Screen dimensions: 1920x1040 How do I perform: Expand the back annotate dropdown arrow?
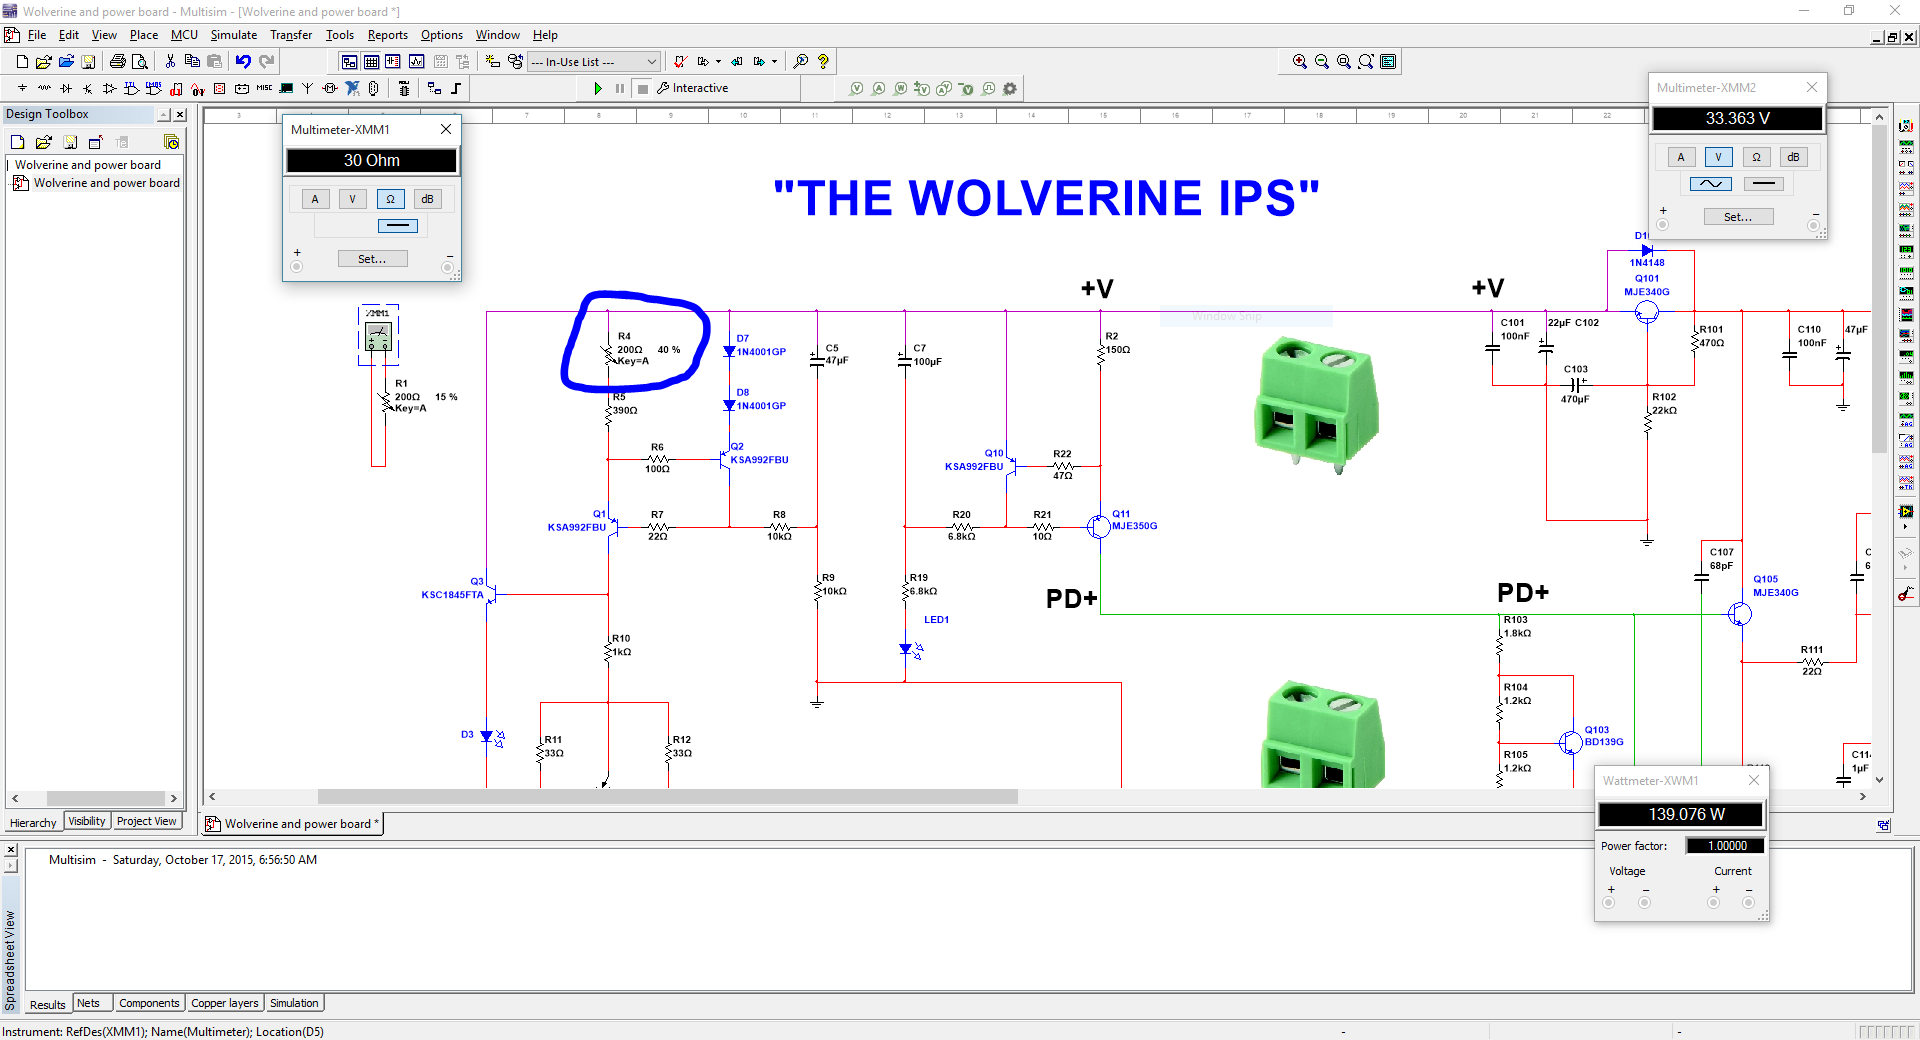[718, 62]
